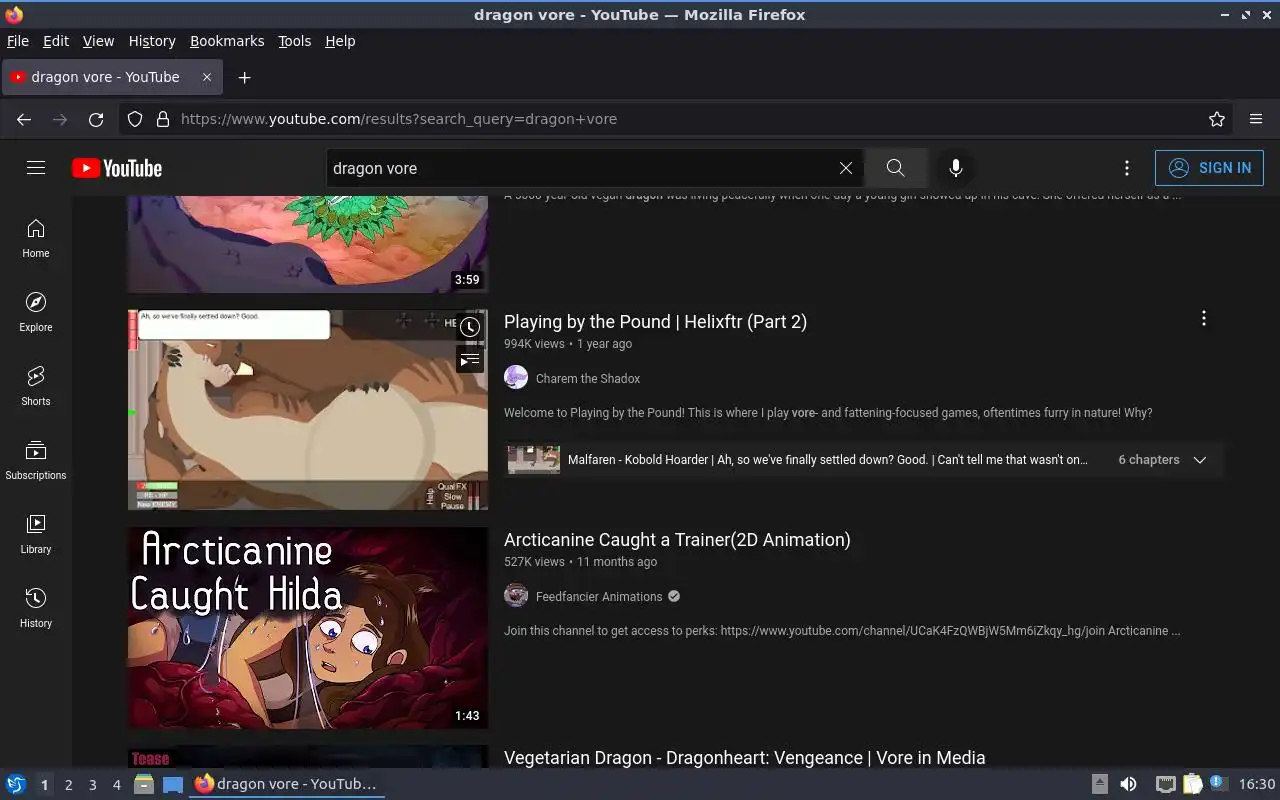Bookmark this page with star icon
The height and width of the screenshot is (800, 1280).
click(1217, 119)
